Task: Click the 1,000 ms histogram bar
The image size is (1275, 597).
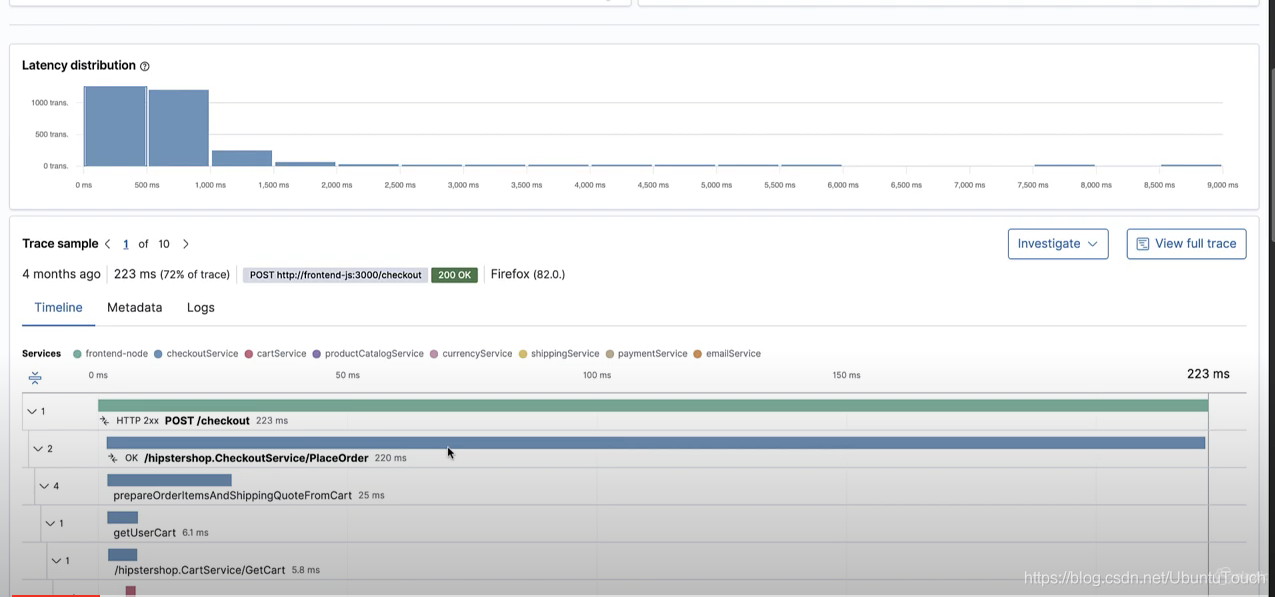Action: [241, 158]
